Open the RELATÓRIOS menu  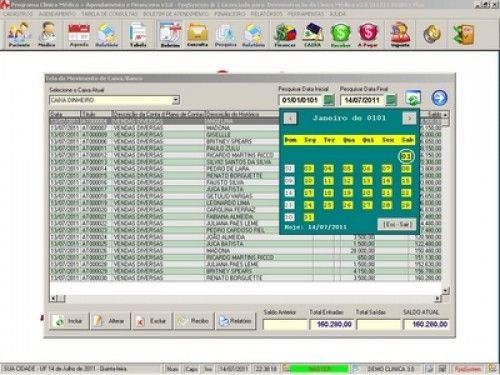tap(266, 14)
